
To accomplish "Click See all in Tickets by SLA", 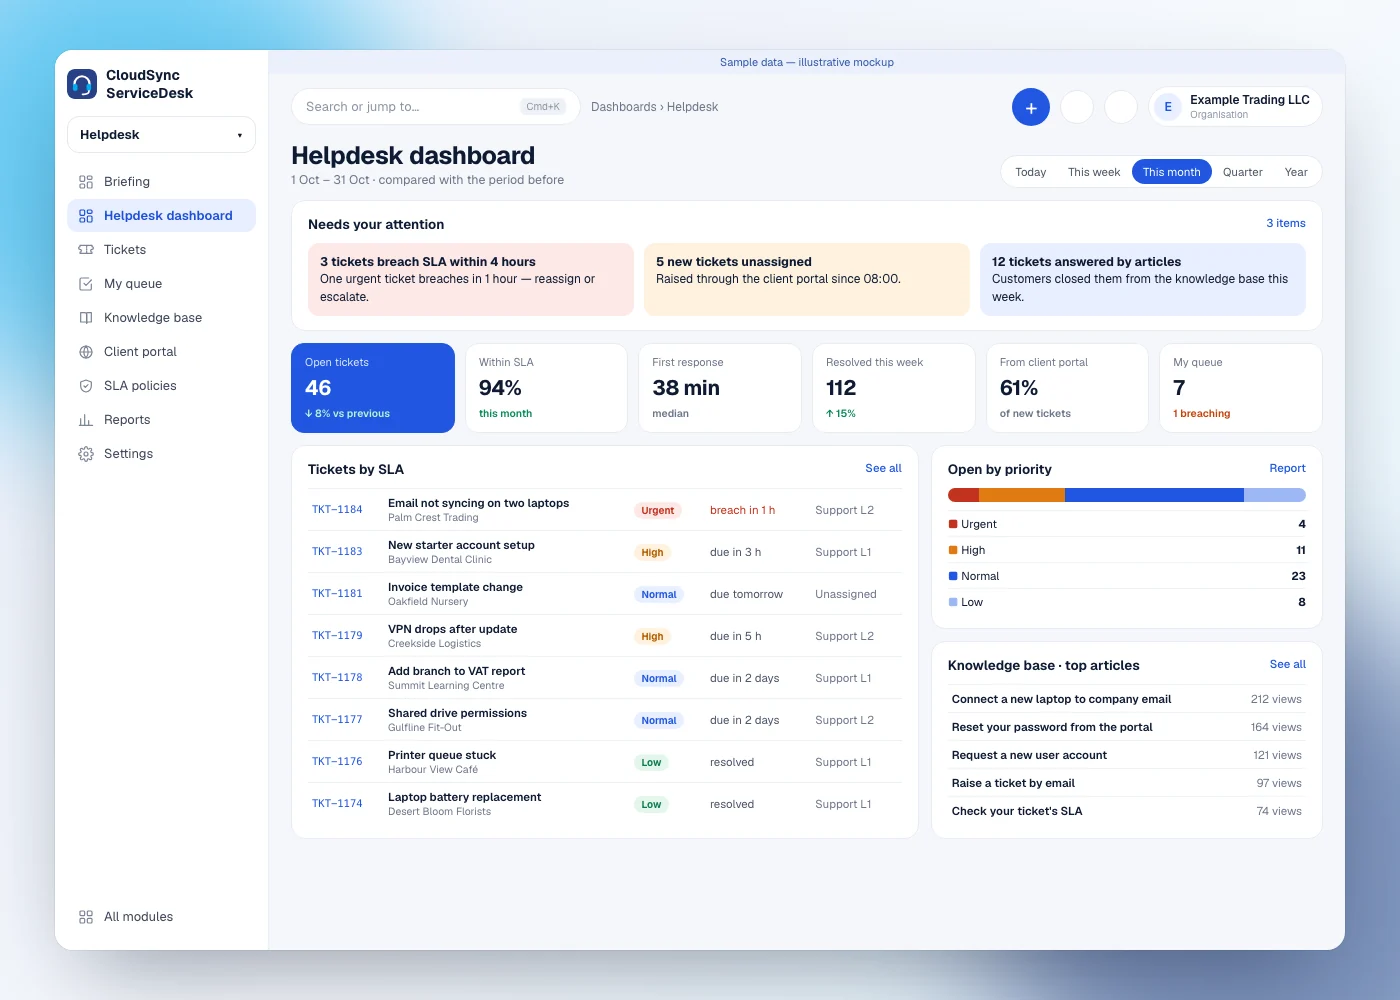I will tap(883, 468).
